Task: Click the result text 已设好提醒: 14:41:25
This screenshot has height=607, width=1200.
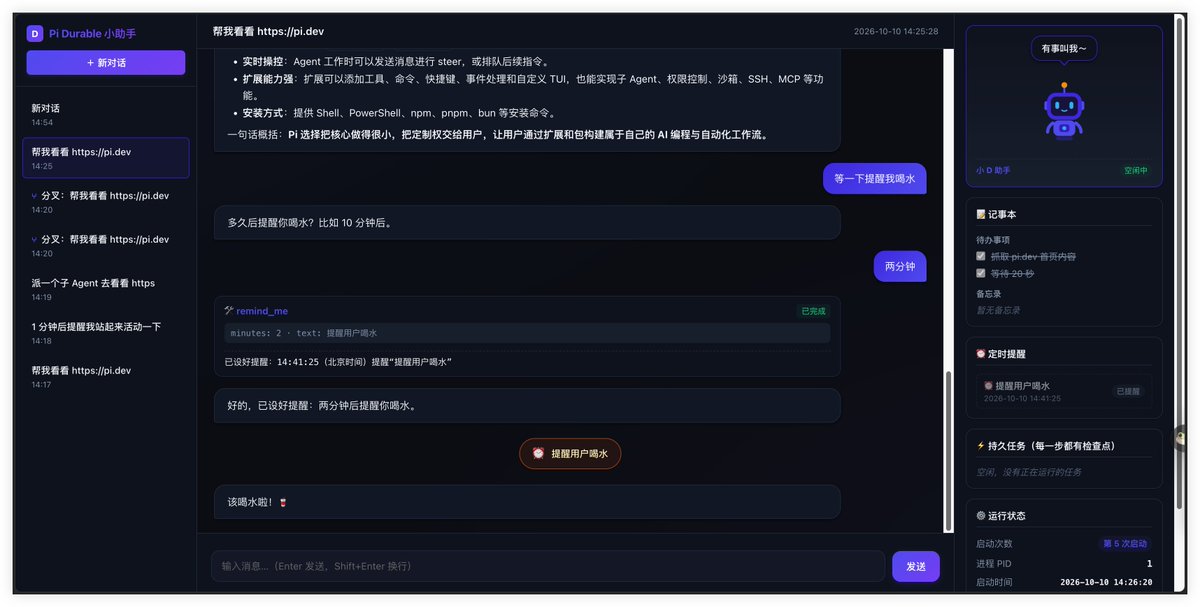Action: click(x=338, y=361)
